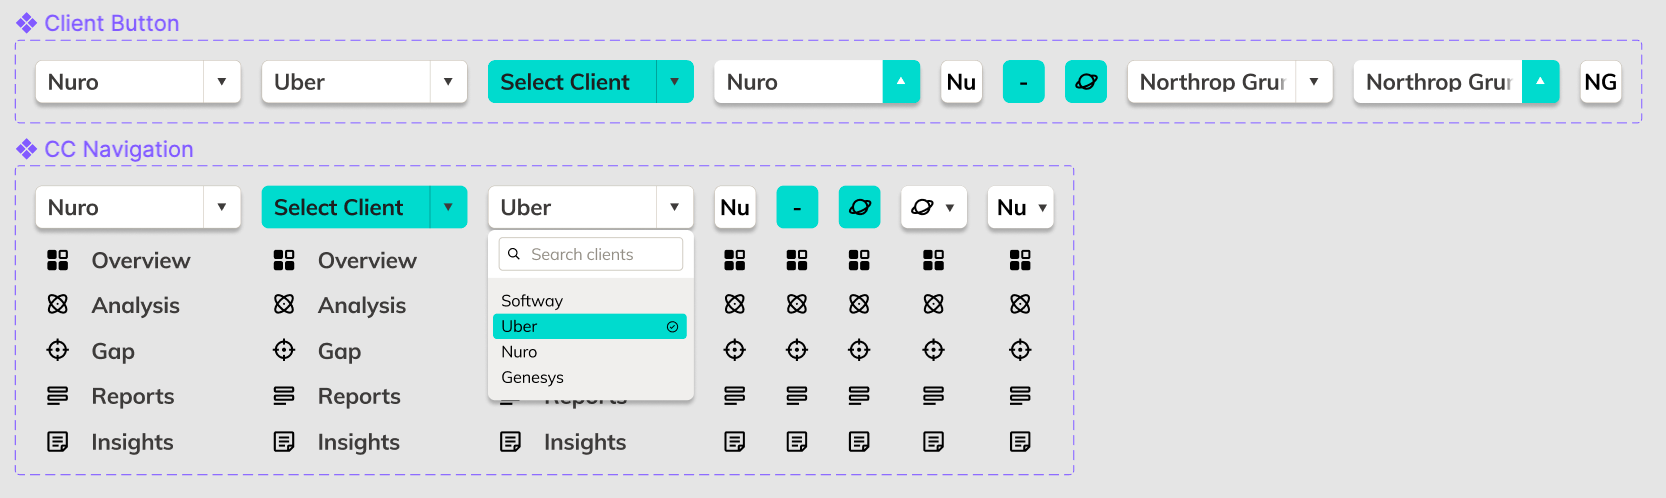This screenshot has height=498, width=1666.
Task: Click Insights note icon under the arrowless Nu button
Action: point(735,441)
